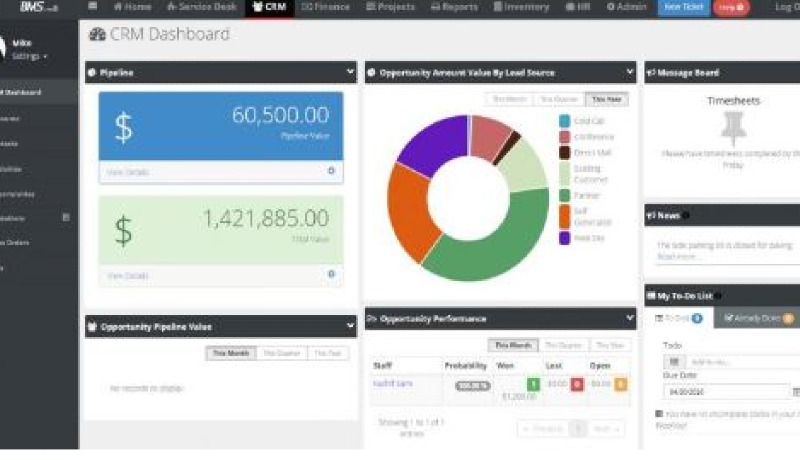Click the Existing Customer legend swatch
The image size is (800, 460).
click(x=564, y=174)
